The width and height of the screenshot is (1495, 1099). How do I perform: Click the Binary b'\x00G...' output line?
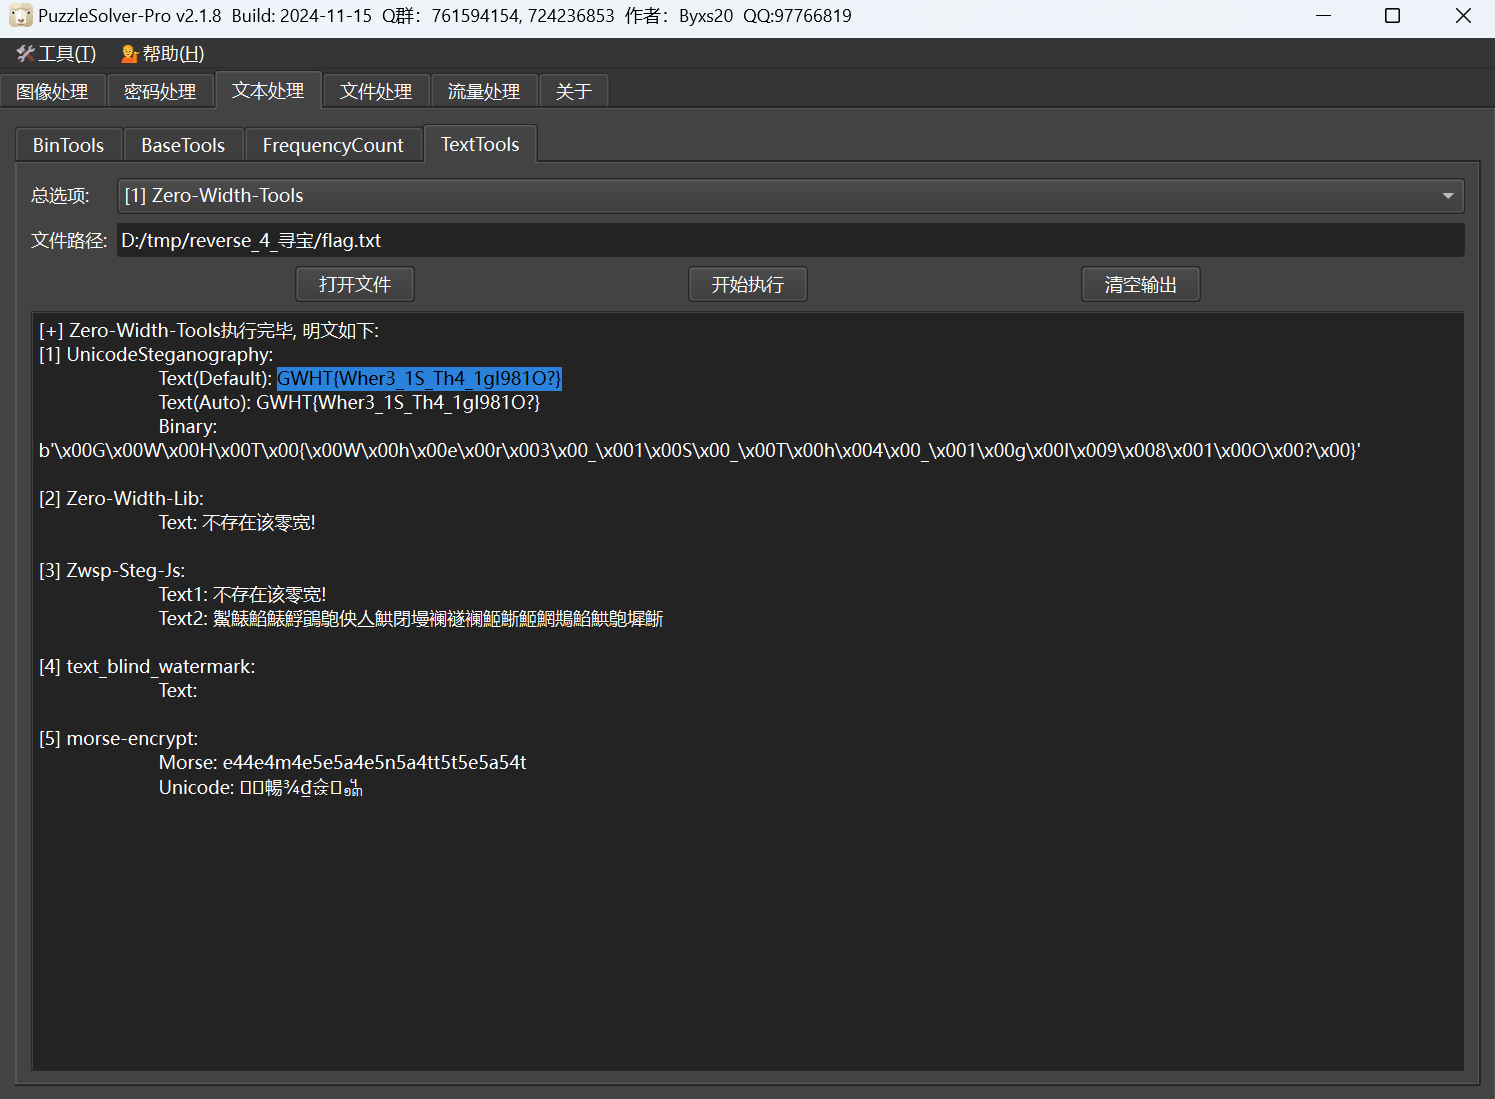[x=700, y=450]
